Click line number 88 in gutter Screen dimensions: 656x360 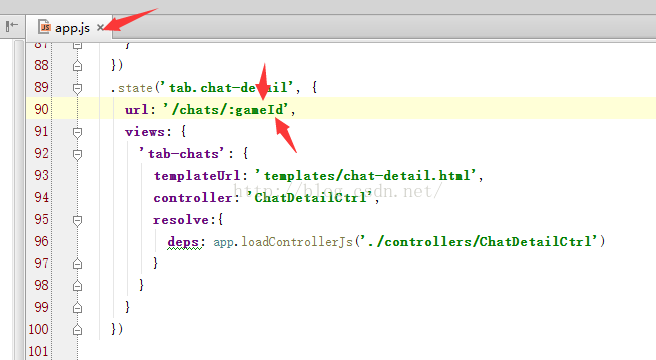pyautogui.click(x=41, y=65)
